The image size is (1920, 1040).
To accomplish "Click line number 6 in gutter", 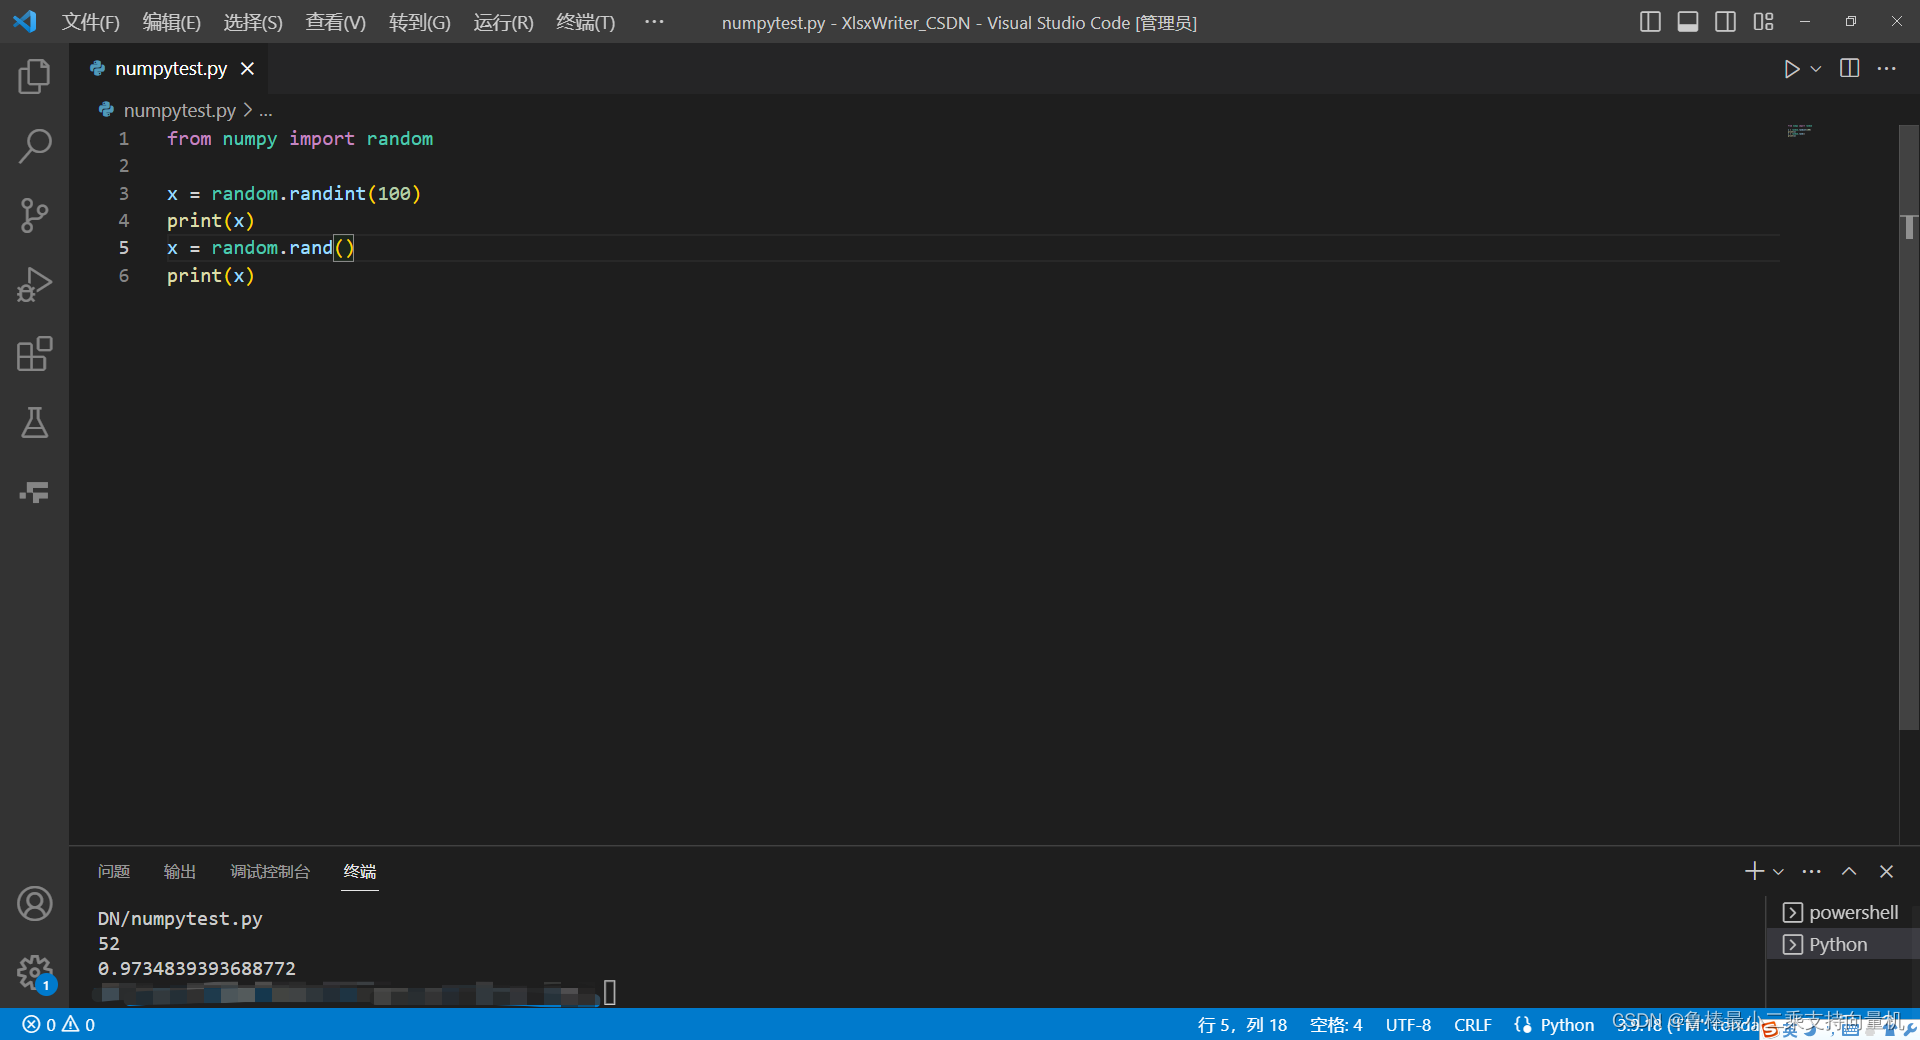I will [124, 275].
